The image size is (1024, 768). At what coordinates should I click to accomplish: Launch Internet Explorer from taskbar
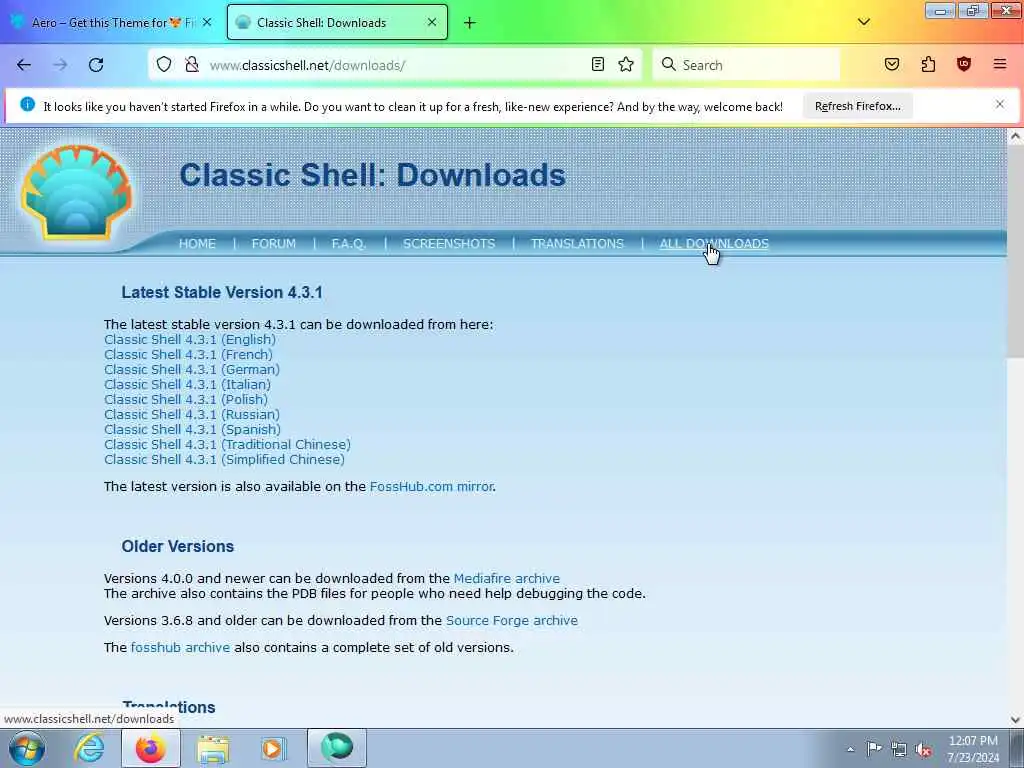pyautogui.click(x=89, y=748)
